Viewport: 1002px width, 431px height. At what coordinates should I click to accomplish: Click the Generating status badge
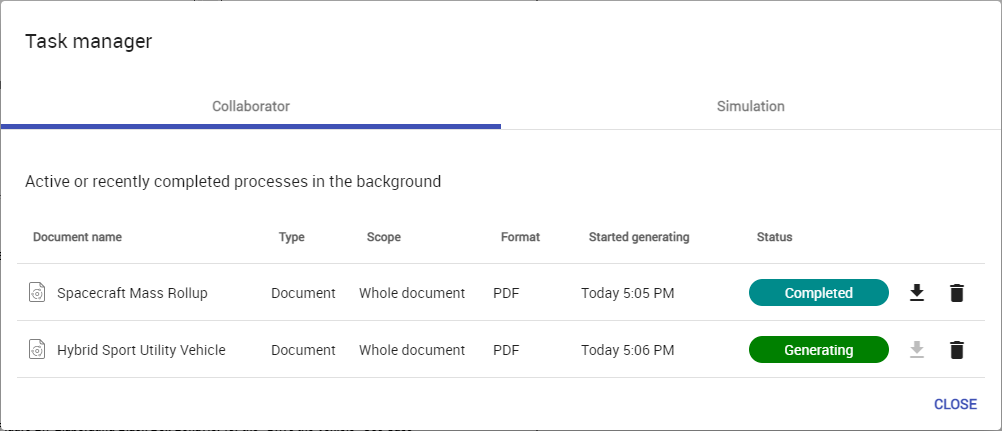pos(818,350)
